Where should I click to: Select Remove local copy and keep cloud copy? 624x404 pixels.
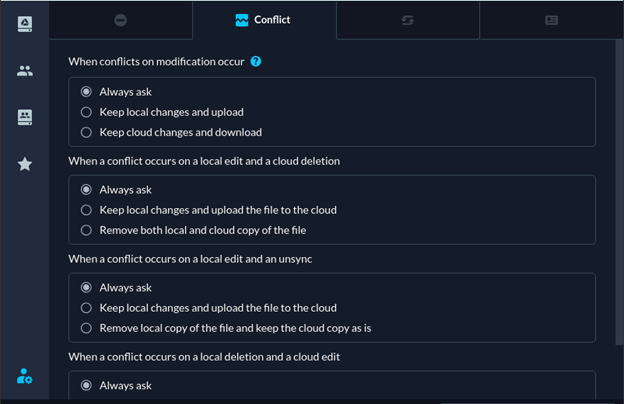coord(226,328)
